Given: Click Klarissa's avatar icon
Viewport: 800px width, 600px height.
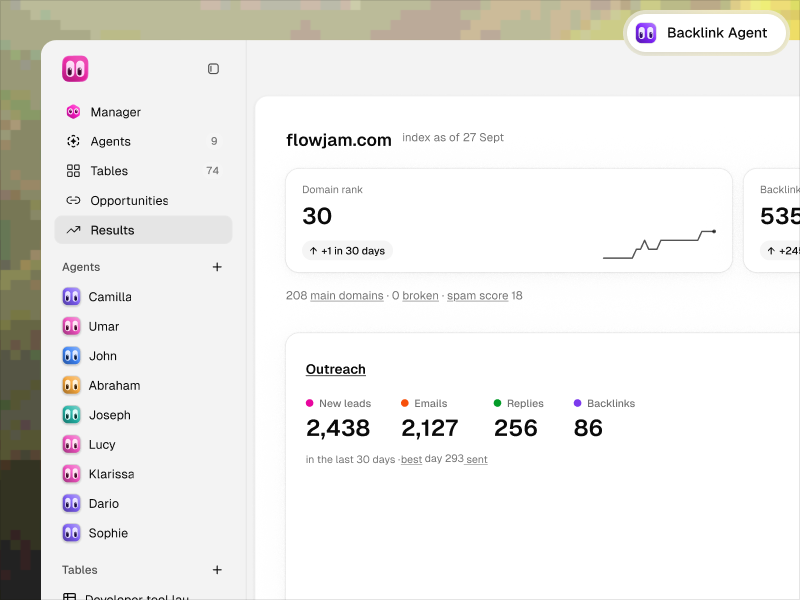Looking at the screenshot, I should [71, 474].
